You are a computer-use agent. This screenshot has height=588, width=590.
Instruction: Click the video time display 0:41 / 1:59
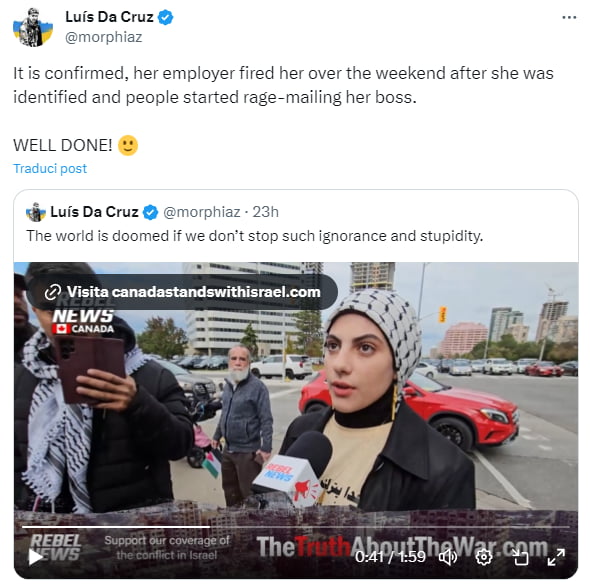pos(390,557)
